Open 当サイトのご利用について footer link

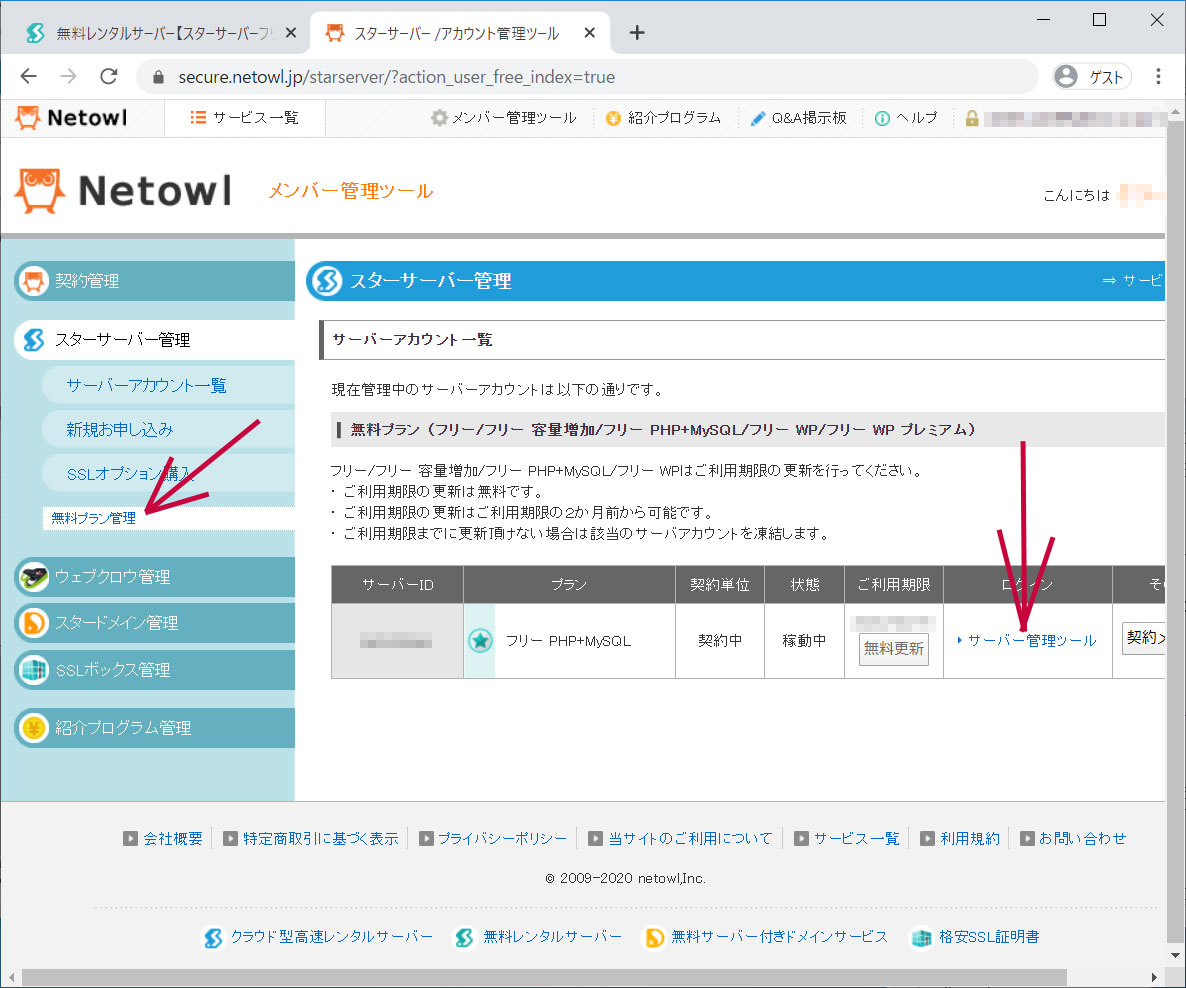click(x=691, y=838)
